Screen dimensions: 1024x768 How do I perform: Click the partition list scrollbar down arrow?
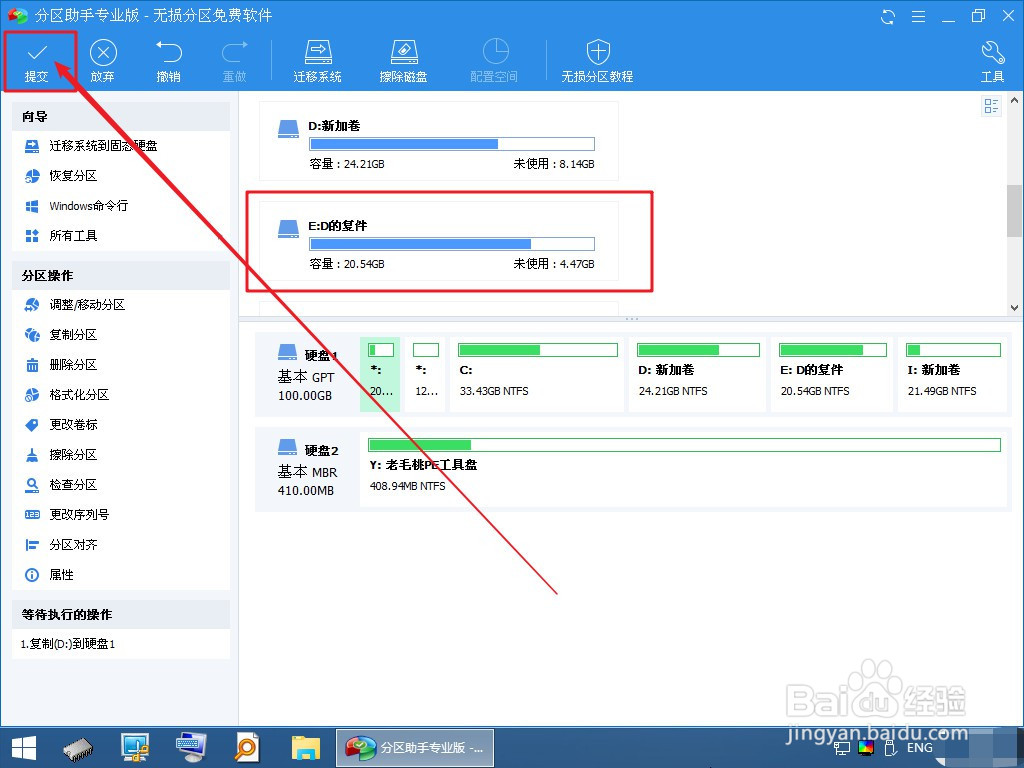click(1014, 307)
